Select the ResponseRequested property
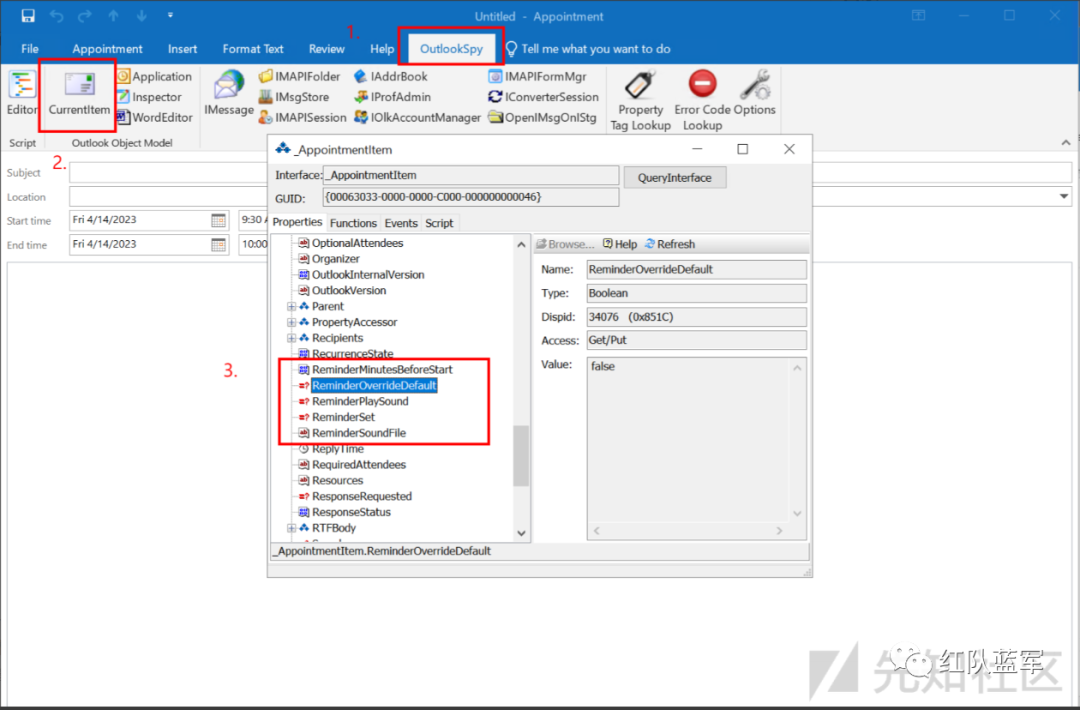This screenshot has height=710, width=1080. pyautogui.click(x=362, y=497)
